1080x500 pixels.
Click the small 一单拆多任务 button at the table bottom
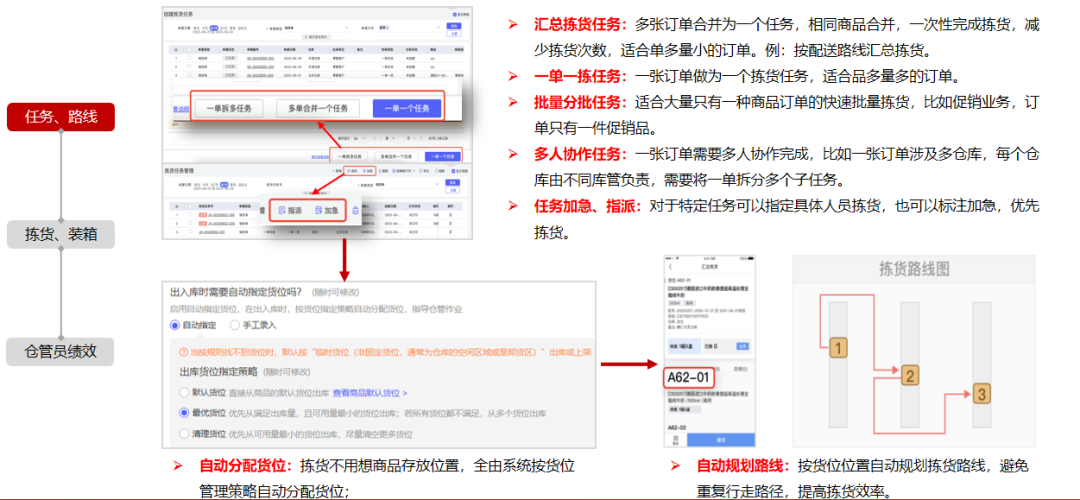pyautogui.click(x=350, y=156)
